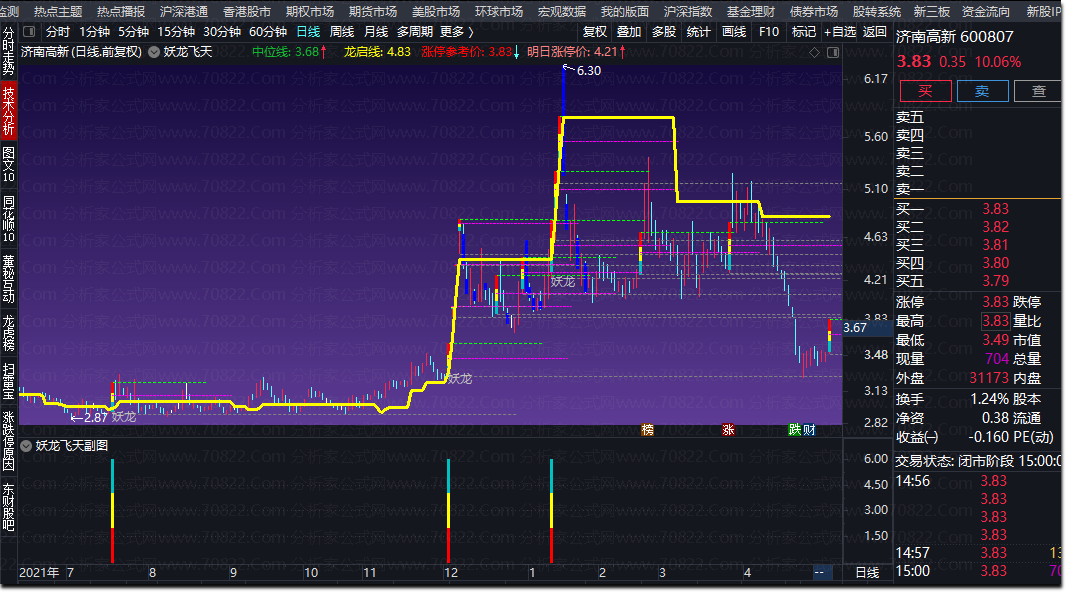Viewport: 1067px width, 592px height.
Task: Switch to 分时 chart period
Action: coord(58,32)
